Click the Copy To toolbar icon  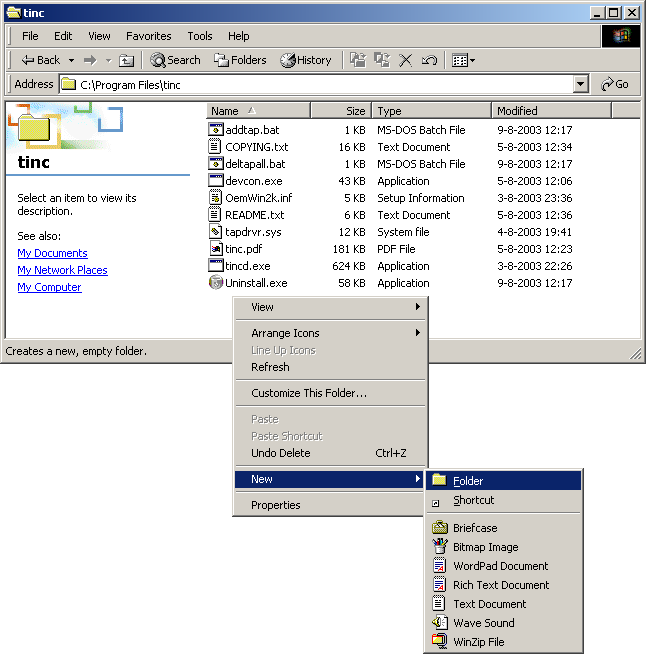[x=382, y=60]
